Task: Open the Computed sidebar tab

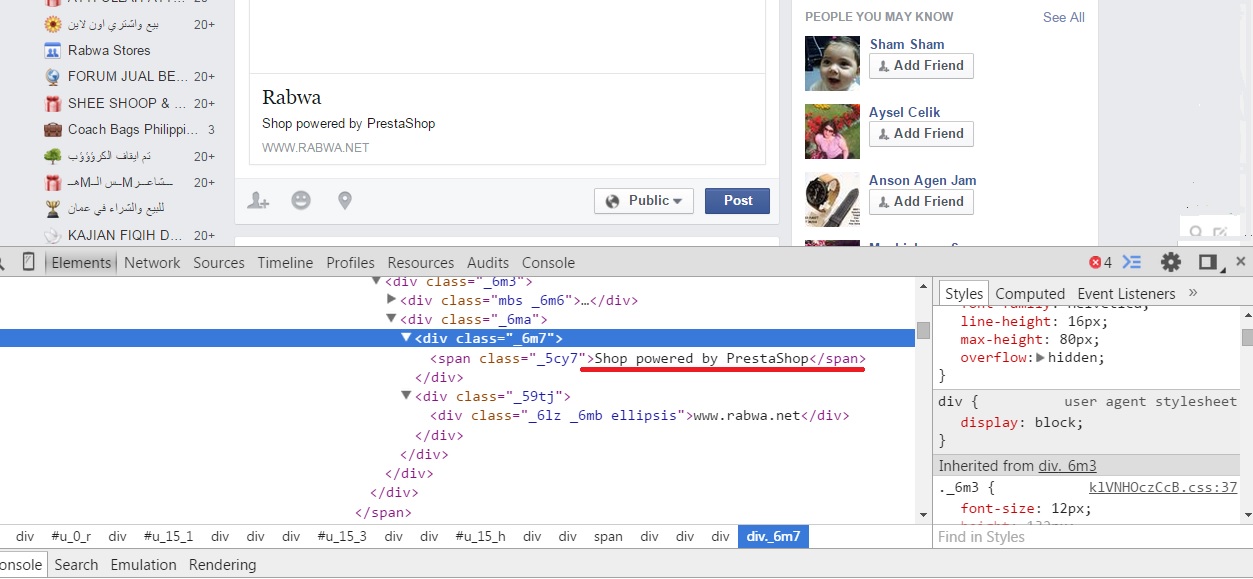Action: 1030,294
